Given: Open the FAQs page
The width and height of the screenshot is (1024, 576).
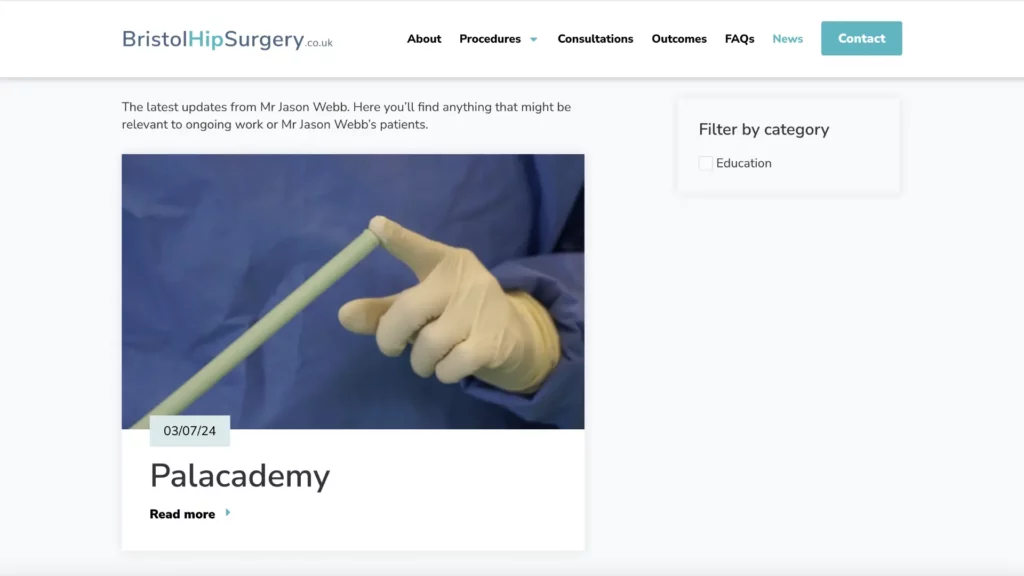Looking at the screenshot, I should click(x=739, y=39).
